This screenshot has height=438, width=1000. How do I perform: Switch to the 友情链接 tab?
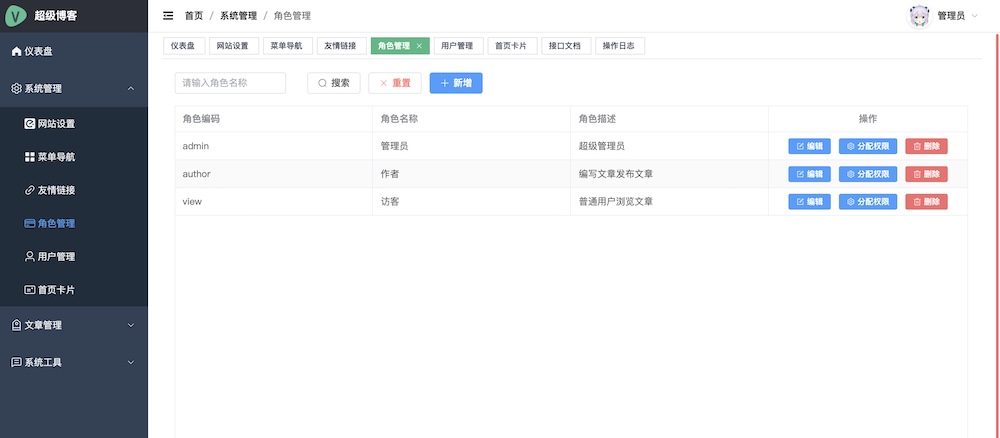point(341,46)
